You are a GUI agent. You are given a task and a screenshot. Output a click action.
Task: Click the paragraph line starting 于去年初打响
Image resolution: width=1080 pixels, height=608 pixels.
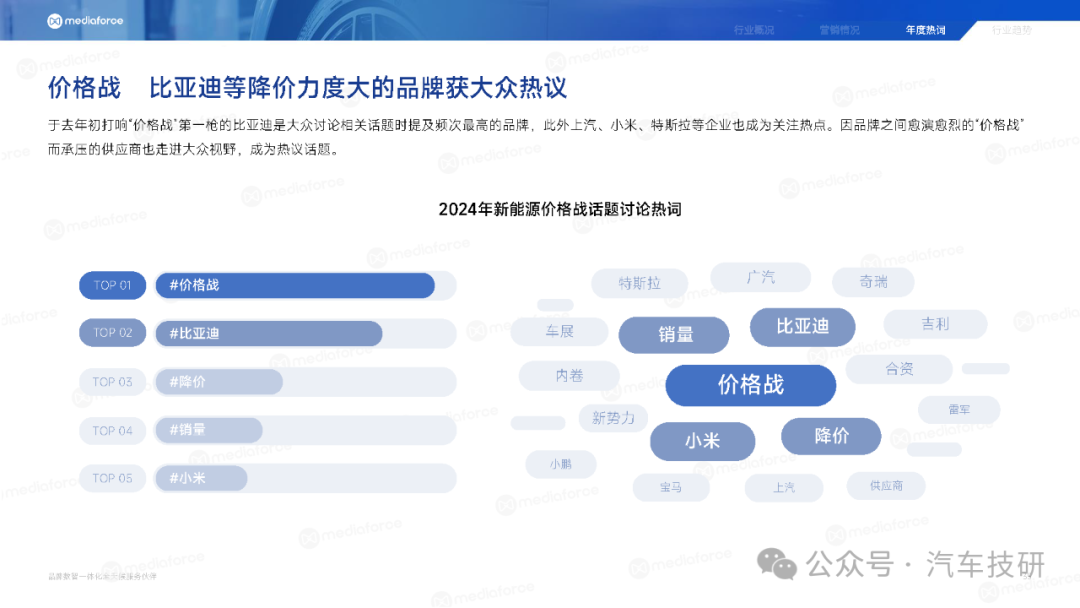[536, 125]
